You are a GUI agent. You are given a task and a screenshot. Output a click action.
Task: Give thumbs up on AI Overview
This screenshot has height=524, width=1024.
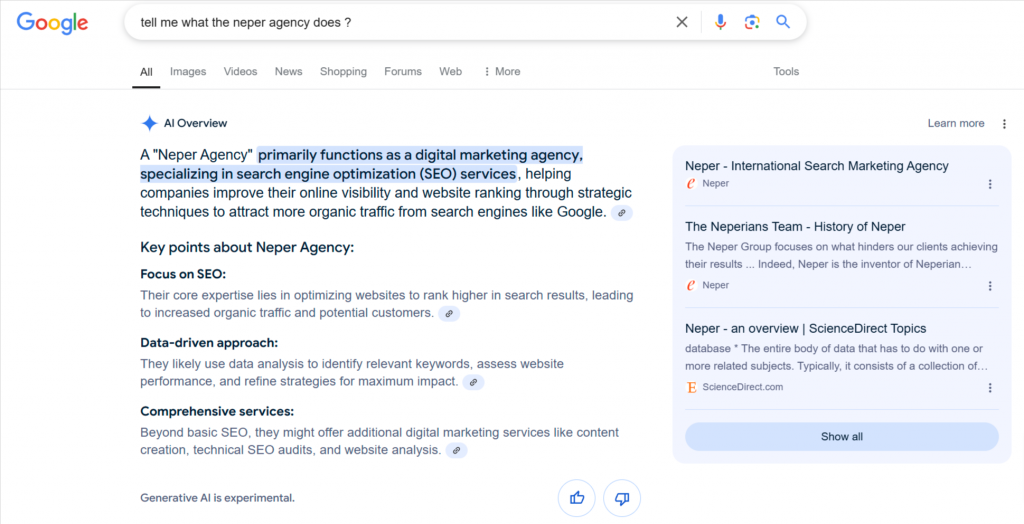click(x=577, y=499)
